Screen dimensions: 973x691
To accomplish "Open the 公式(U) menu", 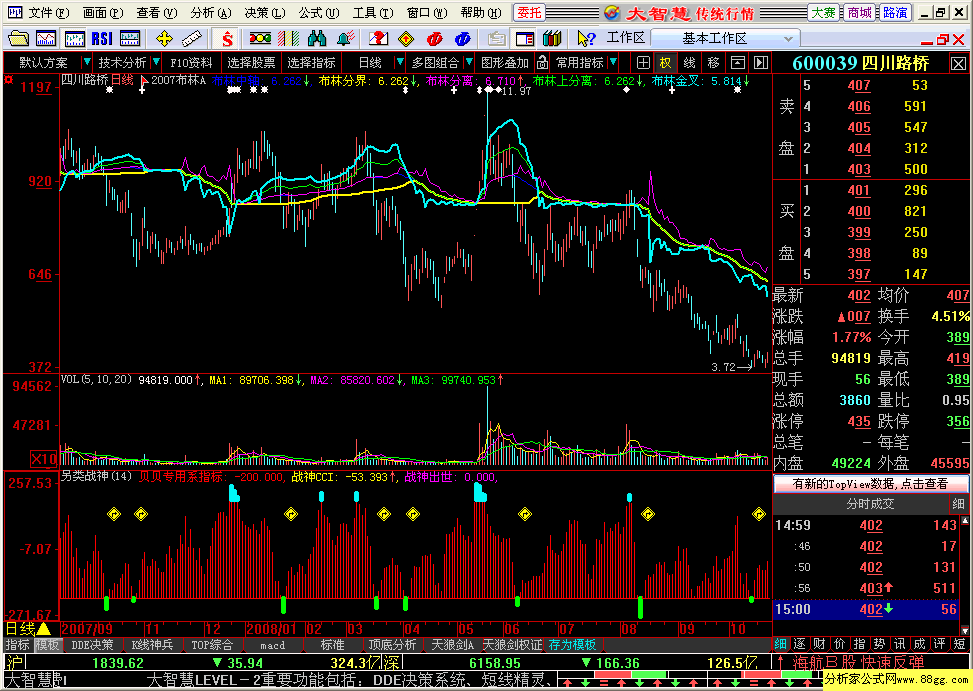I will click(x=318, y=12).
